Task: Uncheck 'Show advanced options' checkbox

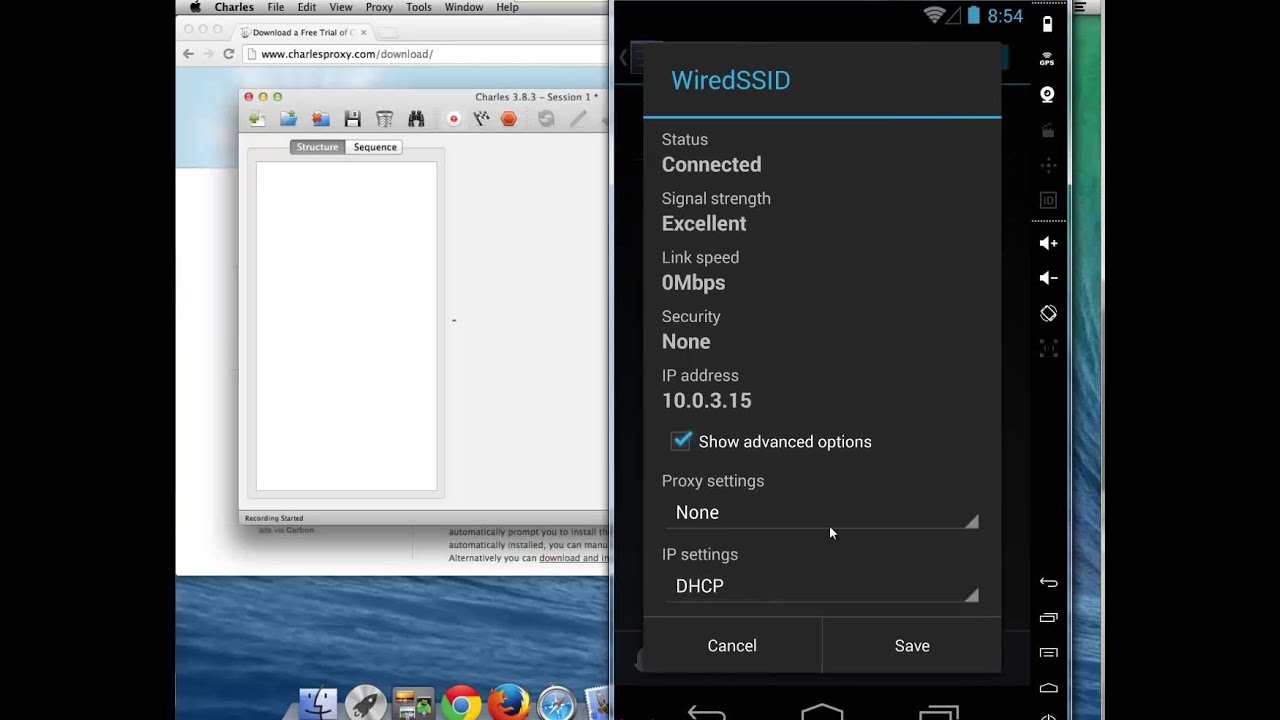Action: (681, 441)
